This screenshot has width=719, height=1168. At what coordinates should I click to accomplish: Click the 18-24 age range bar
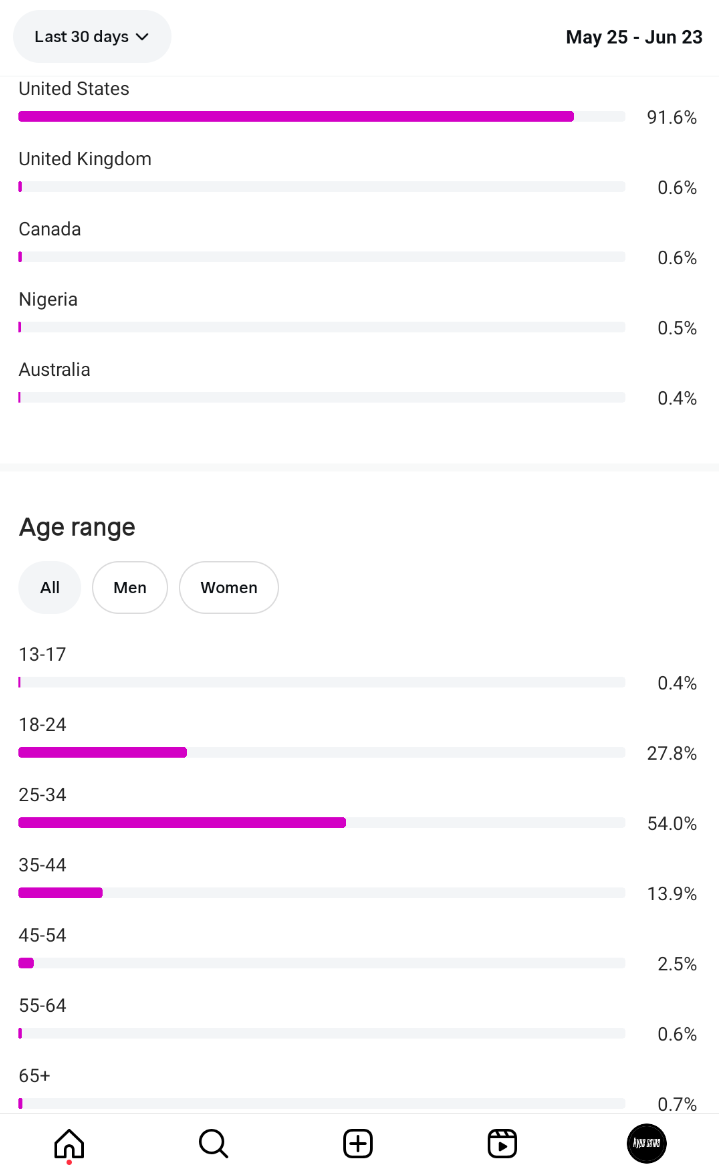coord(322,752)
